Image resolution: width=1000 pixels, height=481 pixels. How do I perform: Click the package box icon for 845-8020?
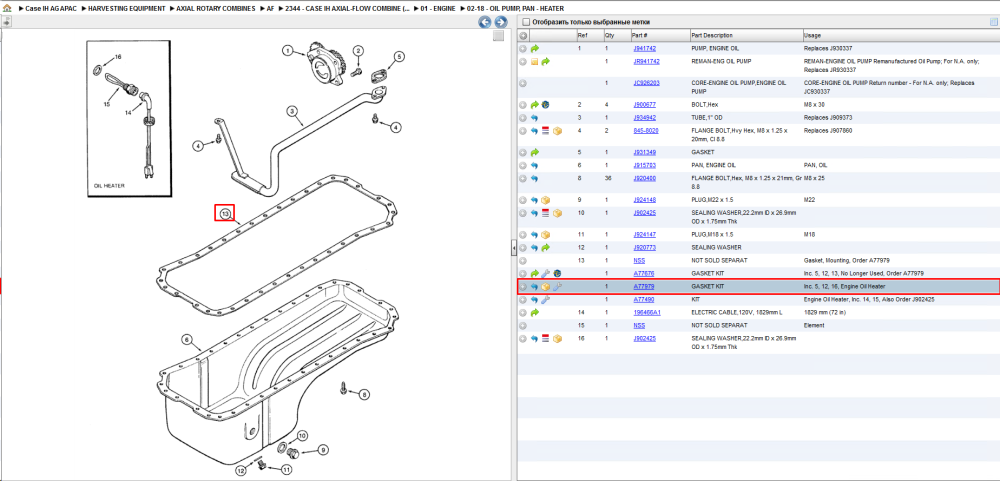pos(557,131)
